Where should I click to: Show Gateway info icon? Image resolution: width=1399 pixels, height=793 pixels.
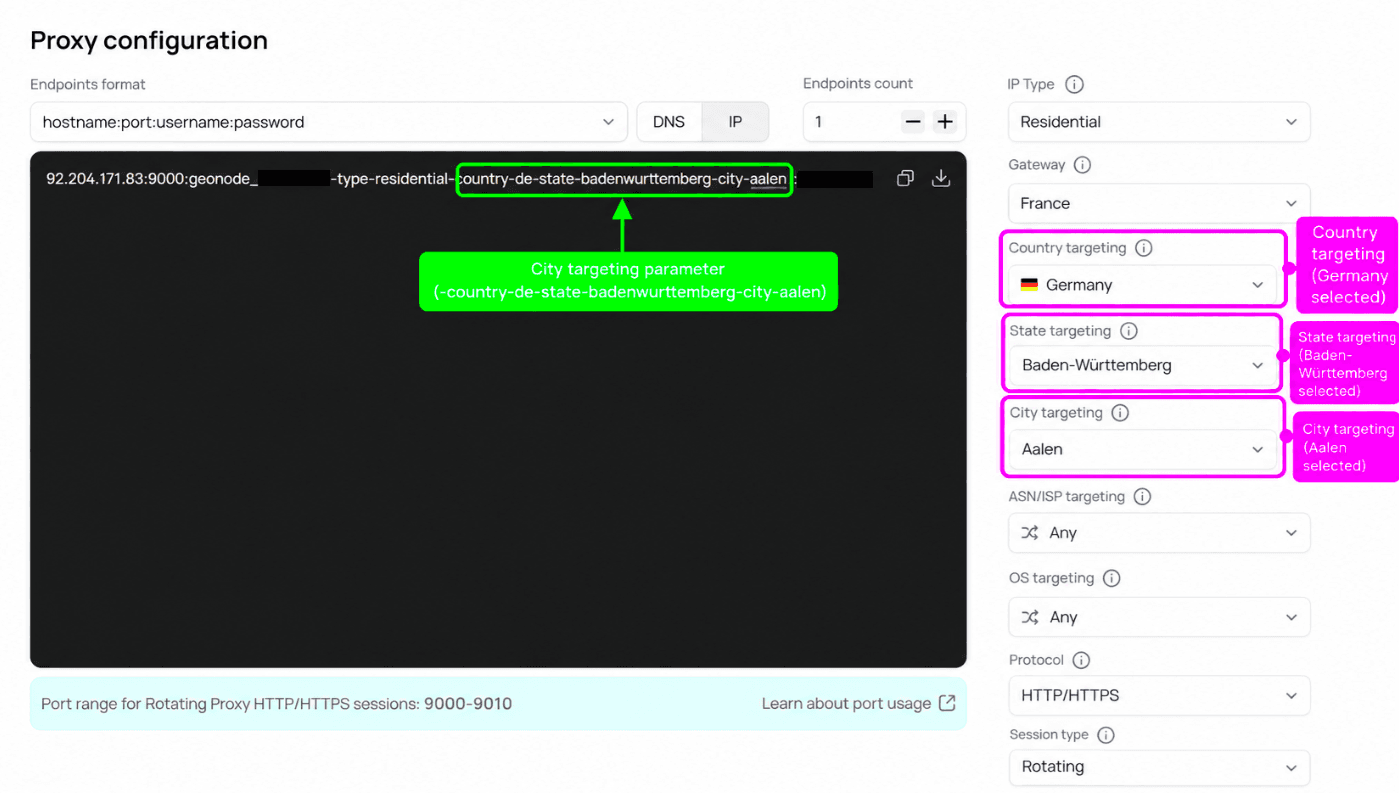[1082, 165]
